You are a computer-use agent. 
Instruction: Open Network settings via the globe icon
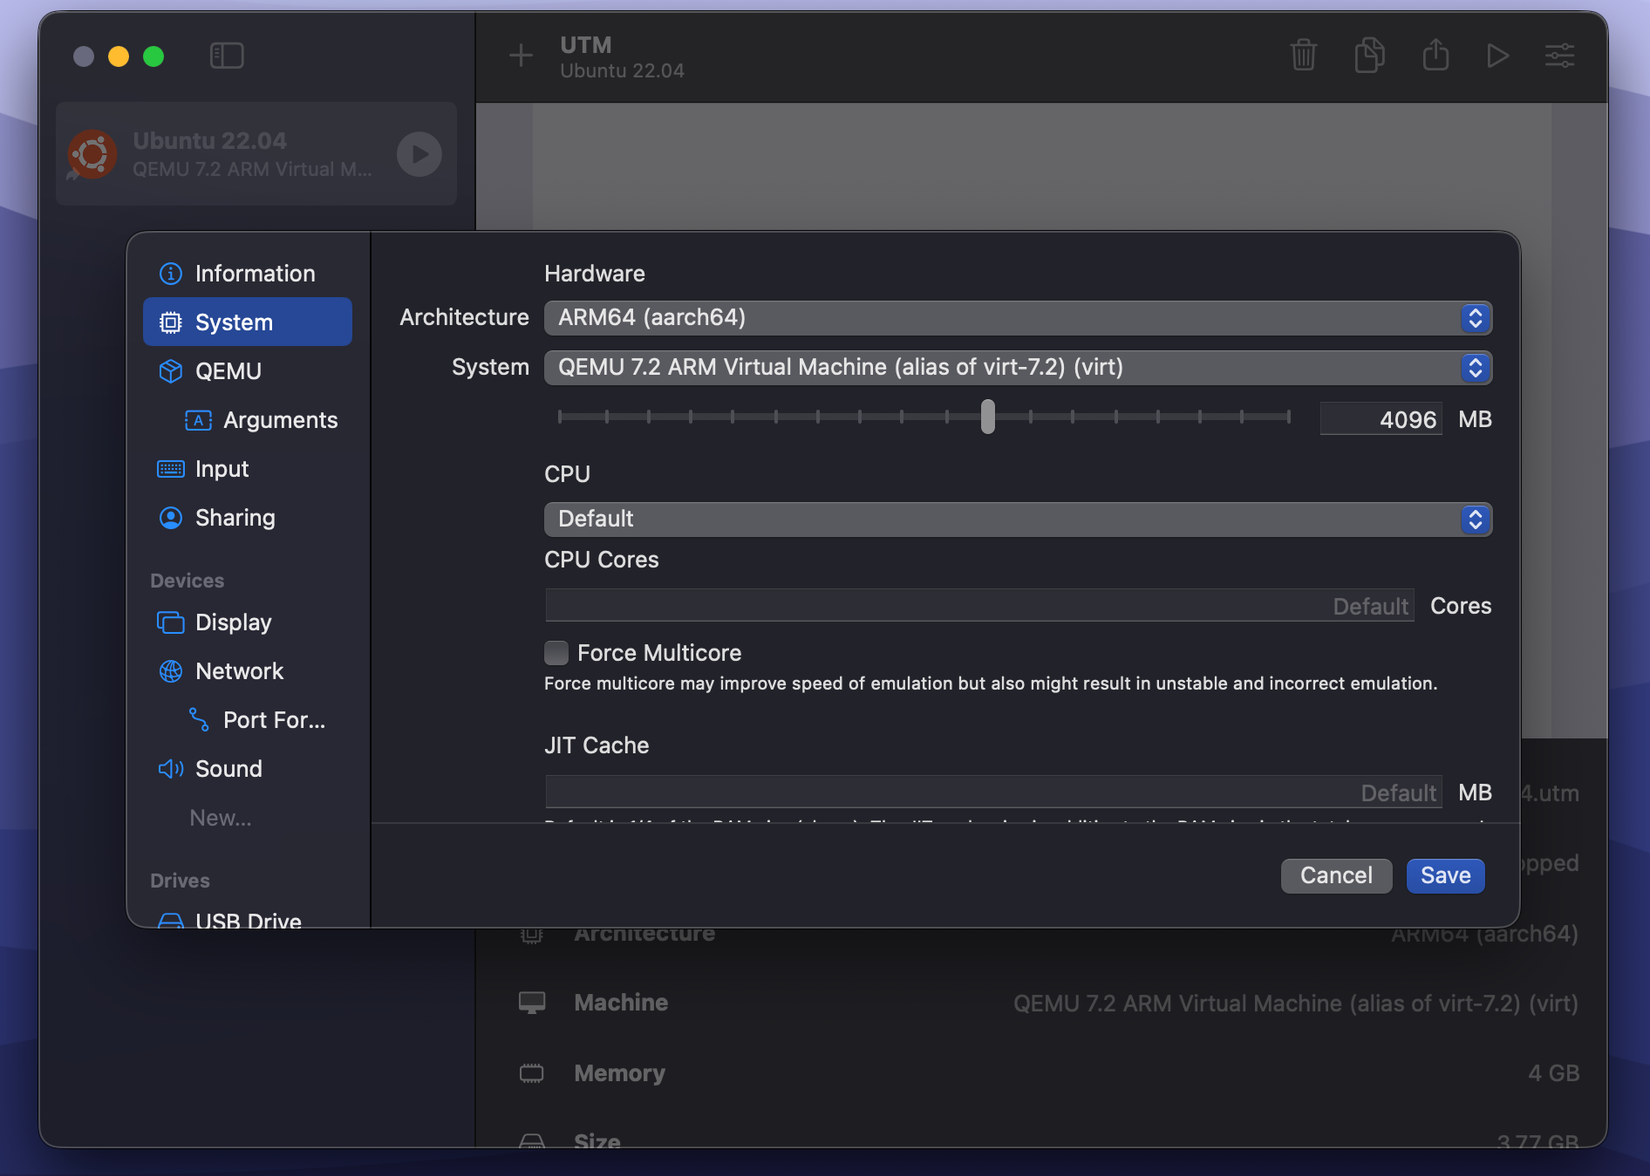pos(240,671)
